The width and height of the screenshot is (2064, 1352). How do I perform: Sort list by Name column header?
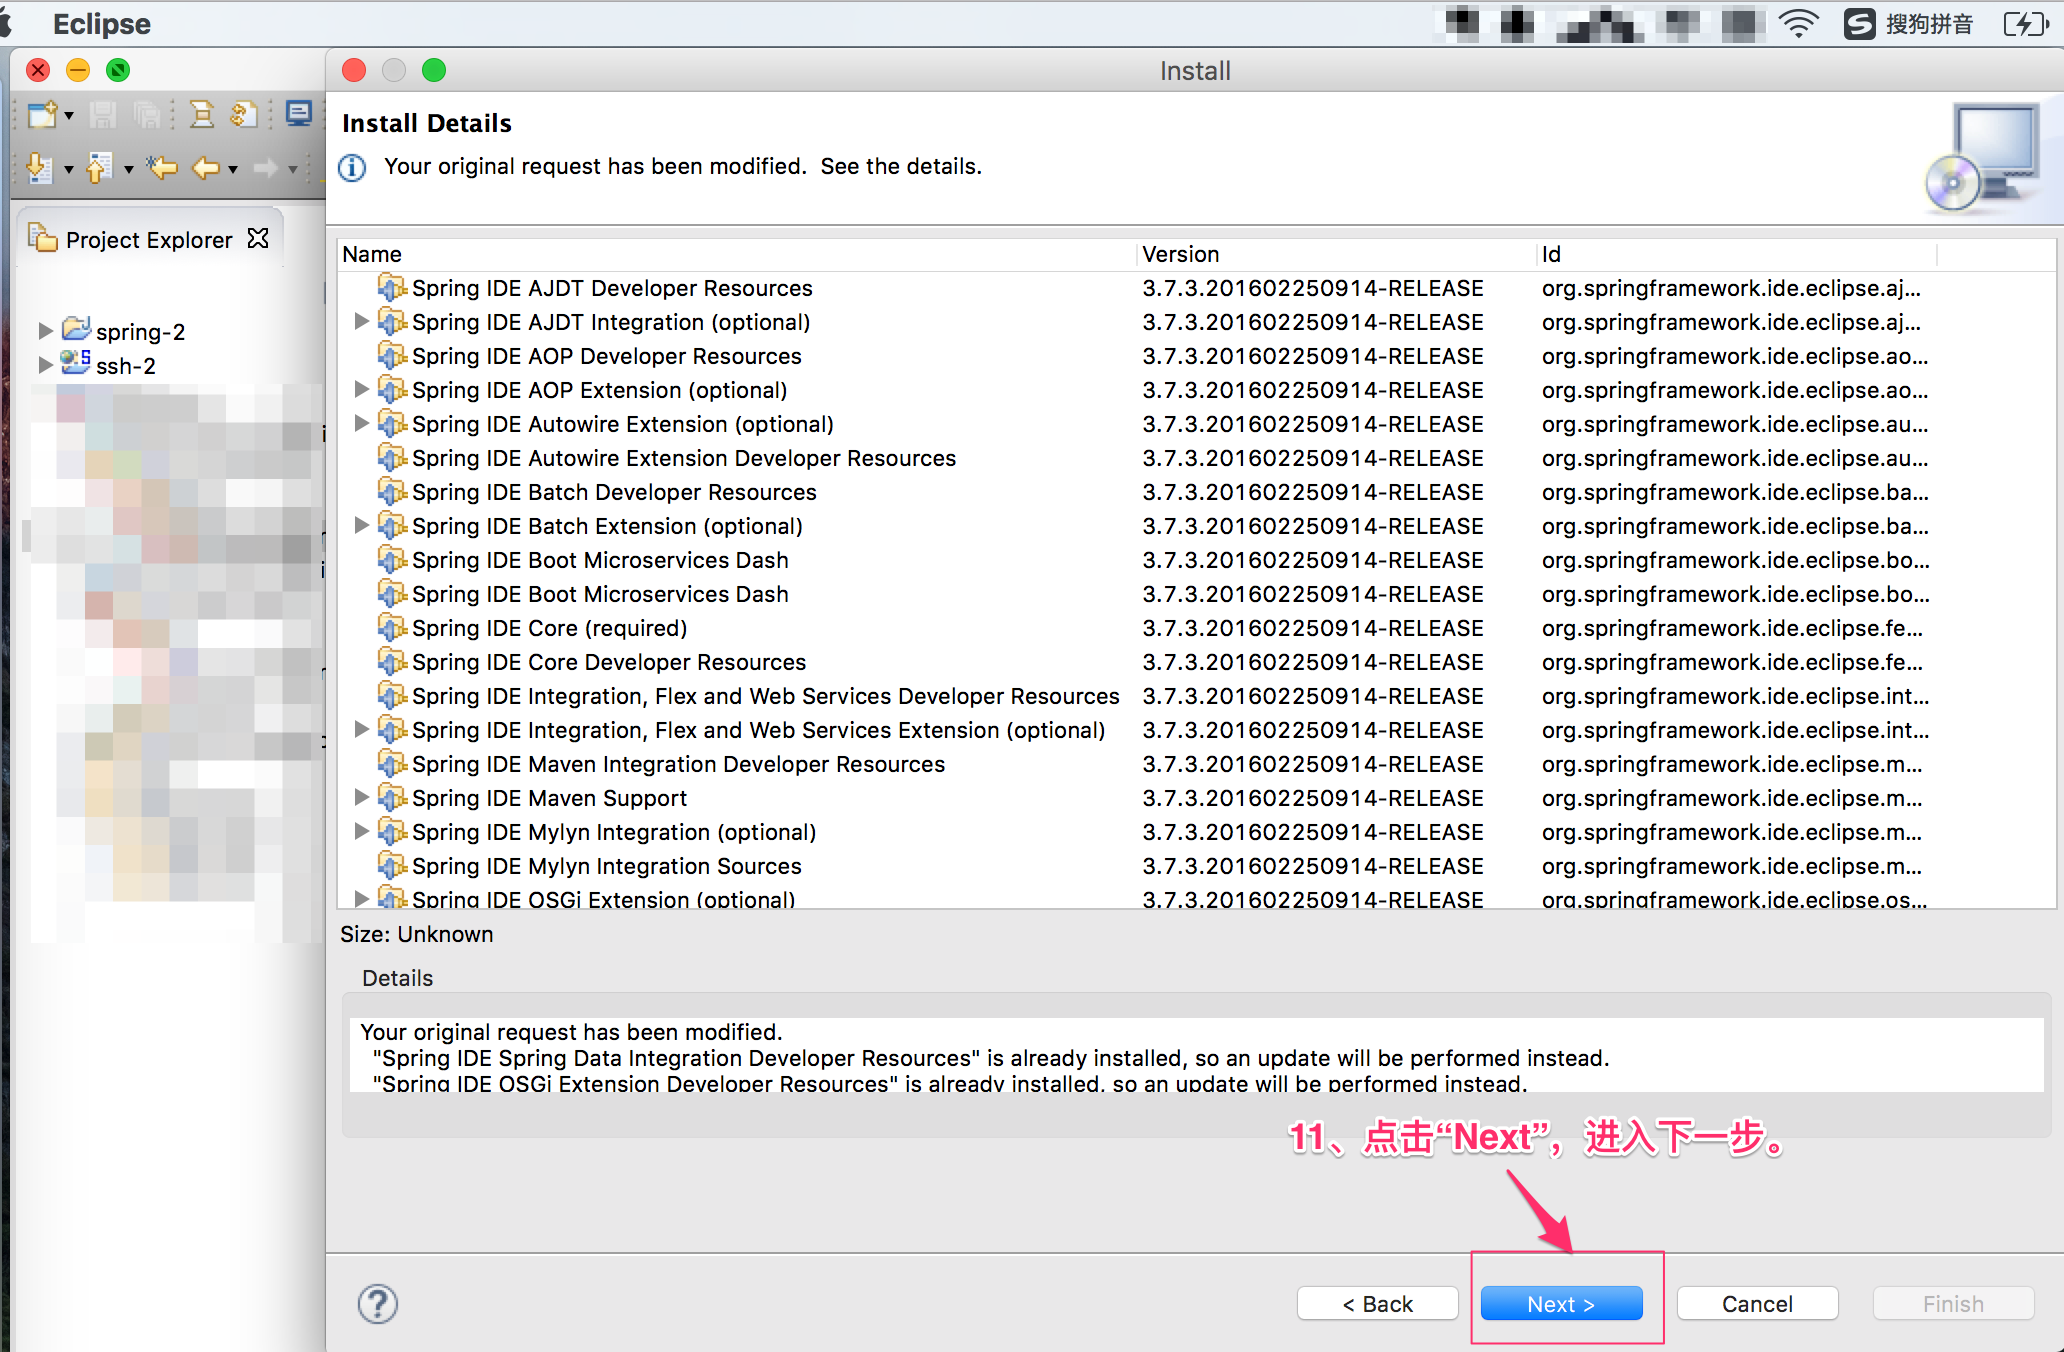737,254
